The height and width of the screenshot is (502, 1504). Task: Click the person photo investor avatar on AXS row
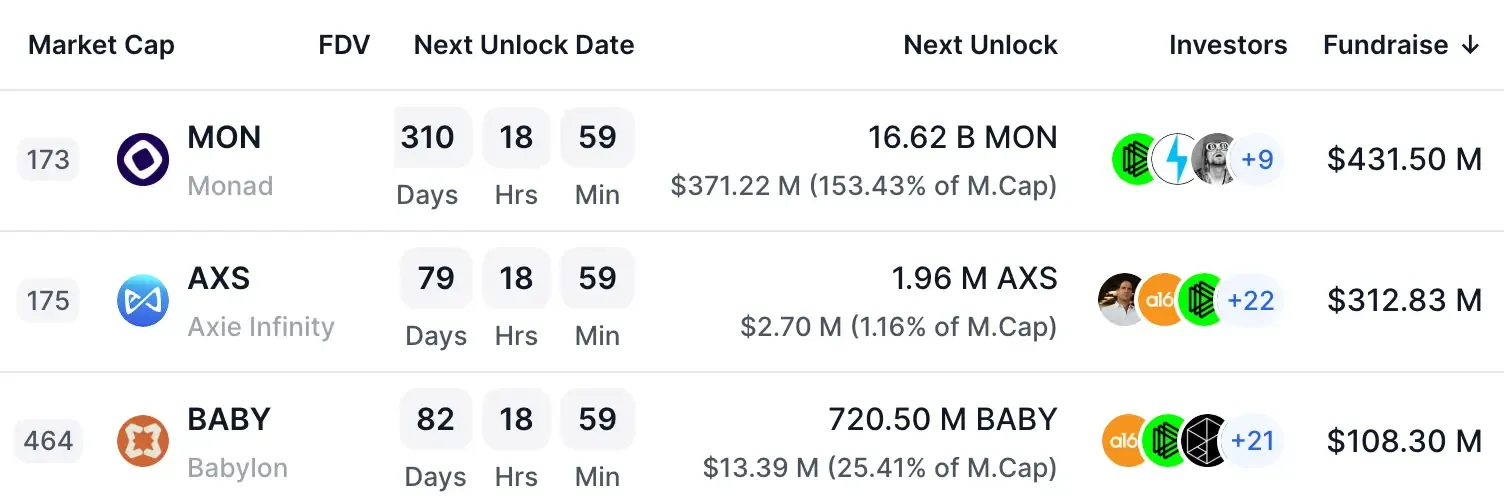[x=1122, y=300]
